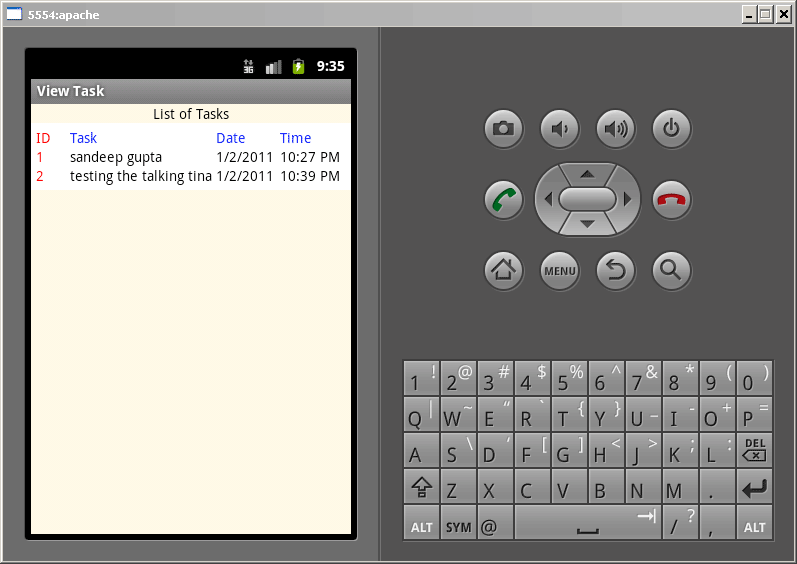Click the D-pad down arrow
Image resolution: width=797 pixels, height=564 pixels.
(588, 224)
